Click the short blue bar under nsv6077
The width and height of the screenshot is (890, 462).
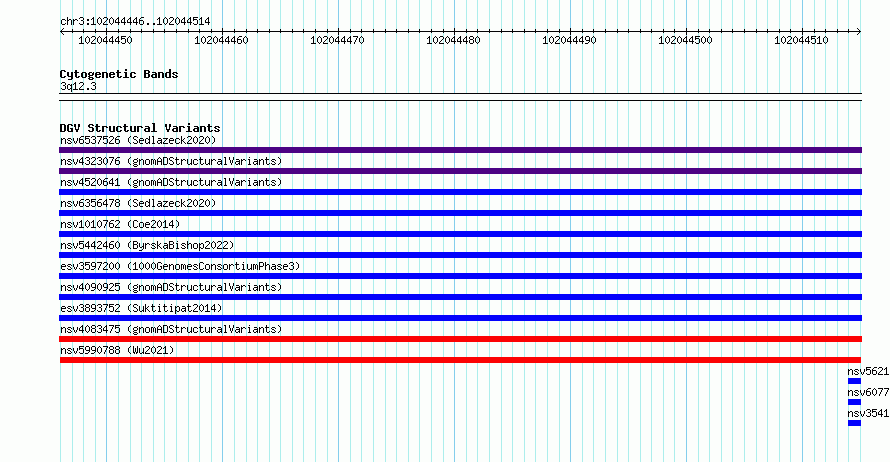tap(854, 402)
